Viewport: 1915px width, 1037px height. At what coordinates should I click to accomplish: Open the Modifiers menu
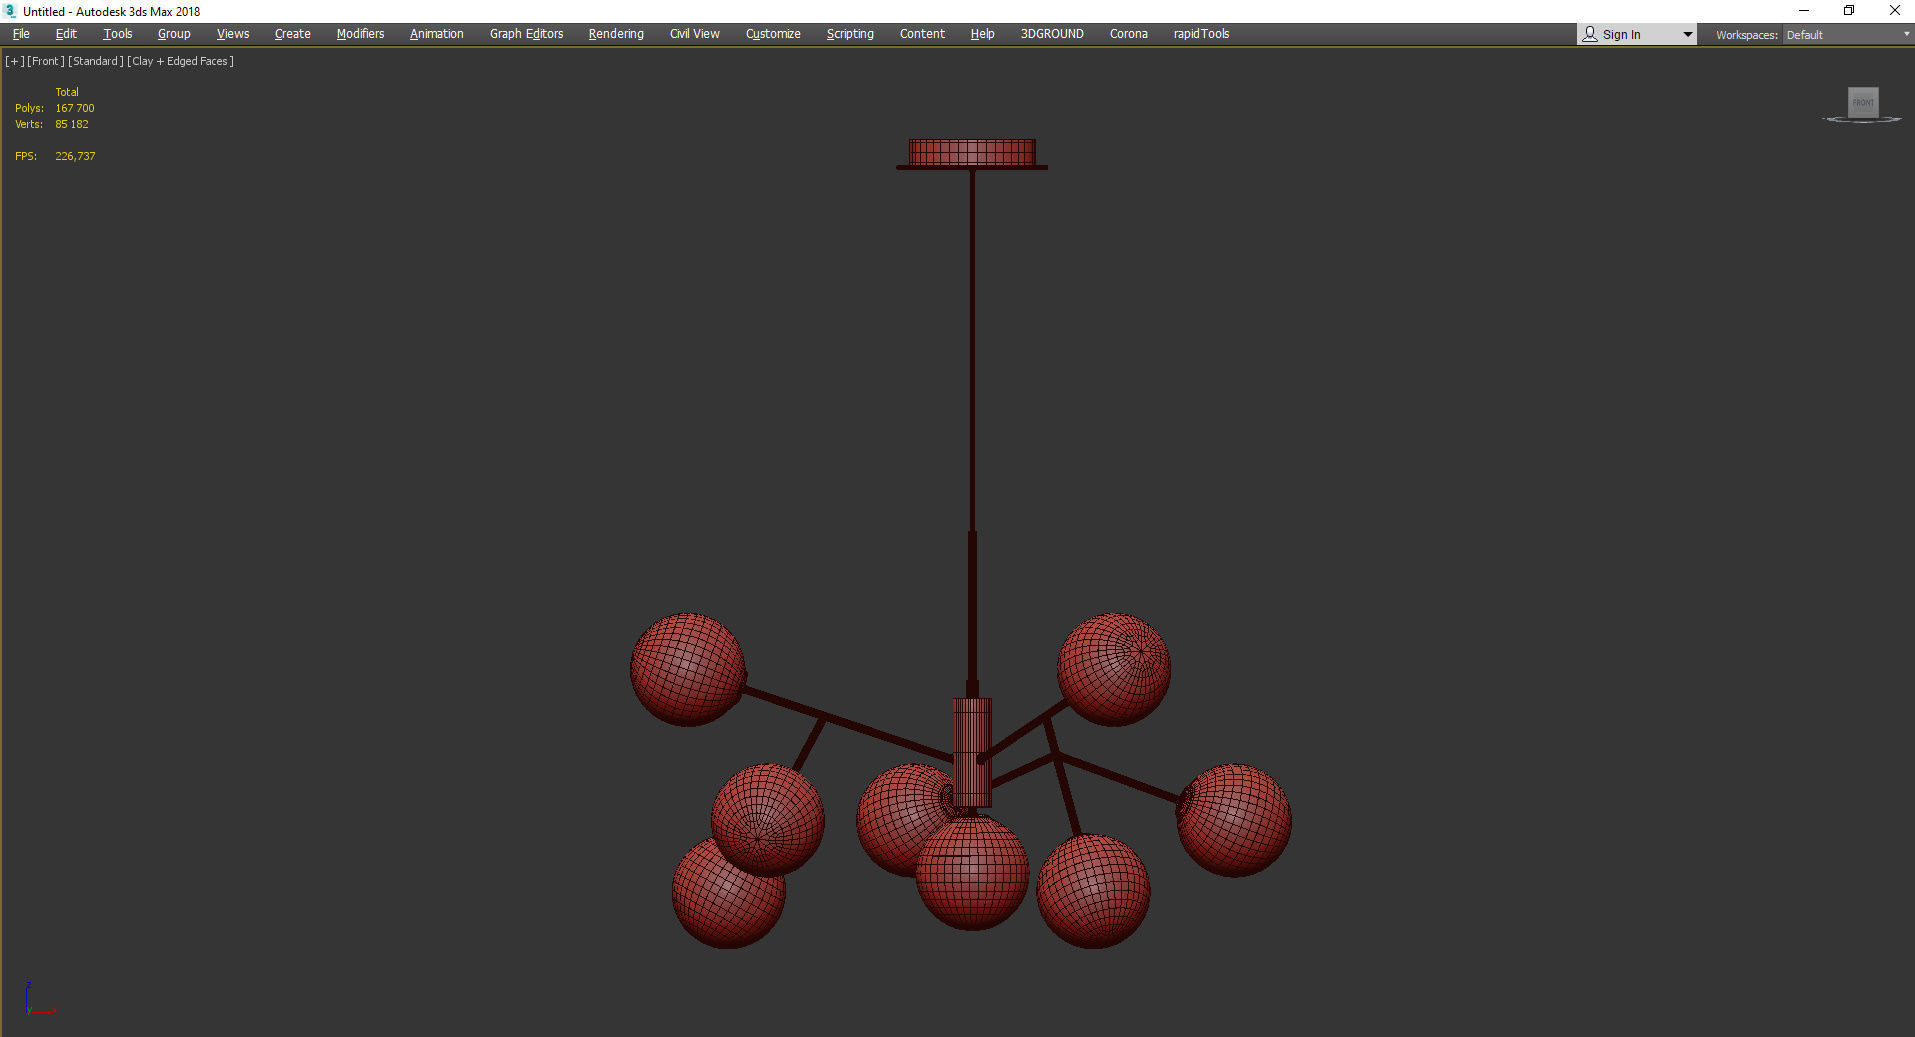coord(360,34)
